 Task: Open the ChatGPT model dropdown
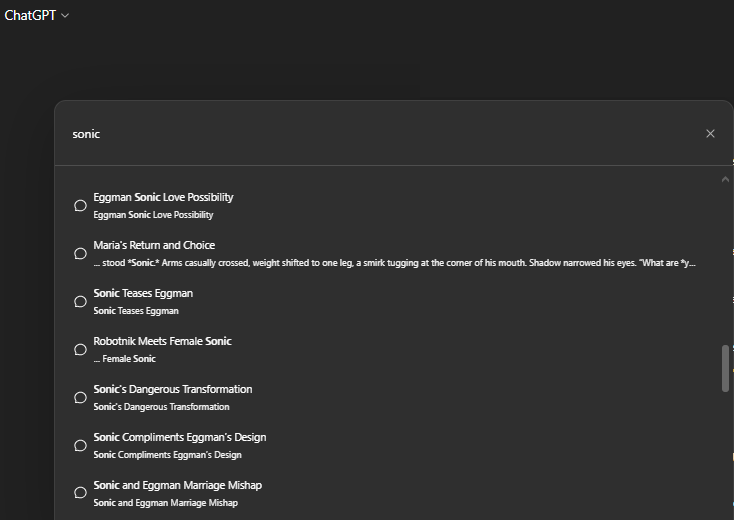pyautogui.click(x=37, y=15)
